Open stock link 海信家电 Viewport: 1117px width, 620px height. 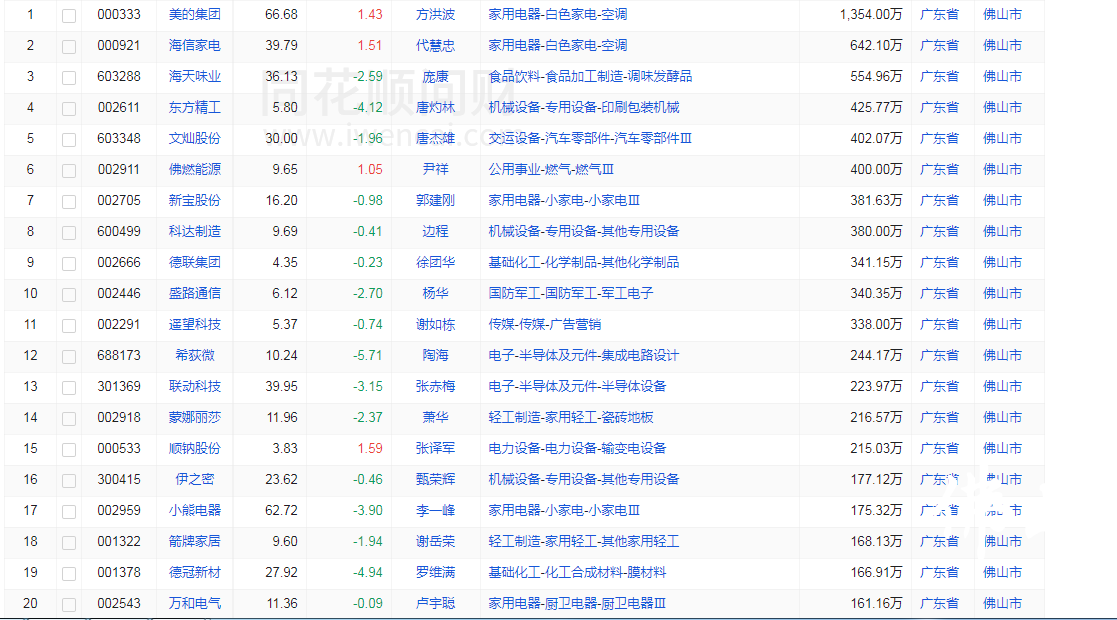(x=194, y=46)
